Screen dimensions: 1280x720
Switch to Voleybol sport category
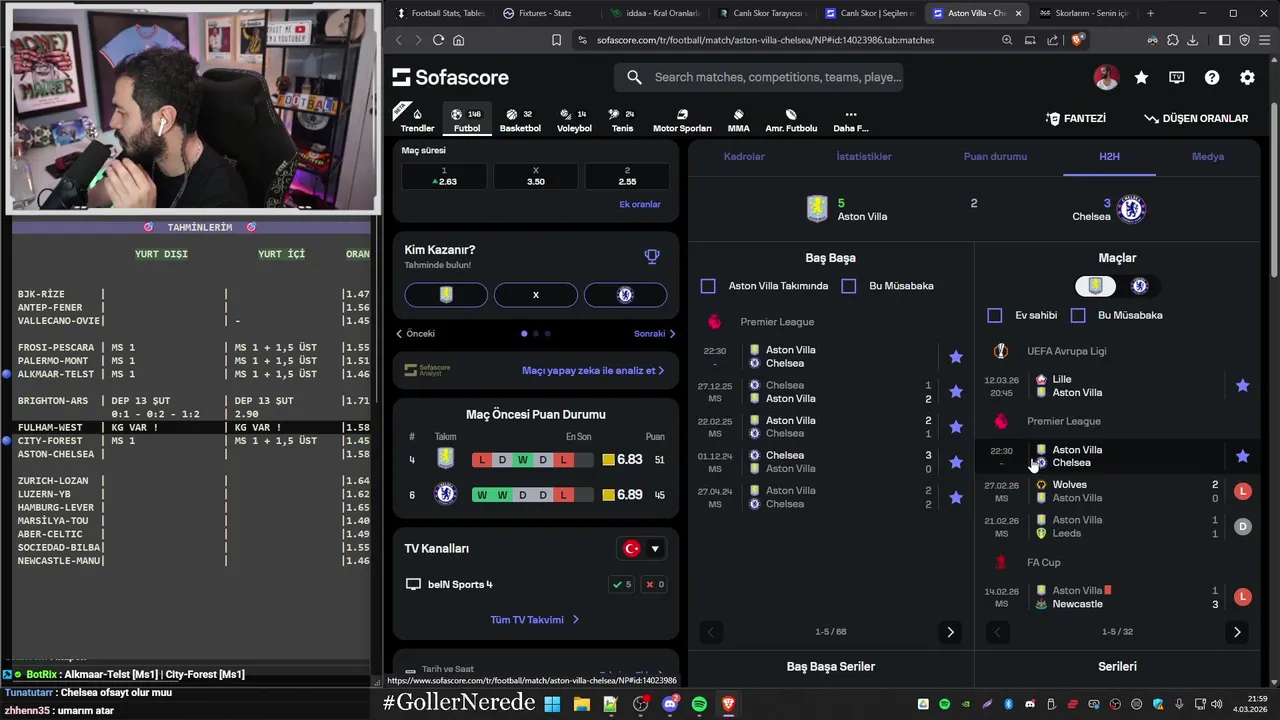(574, 120)
